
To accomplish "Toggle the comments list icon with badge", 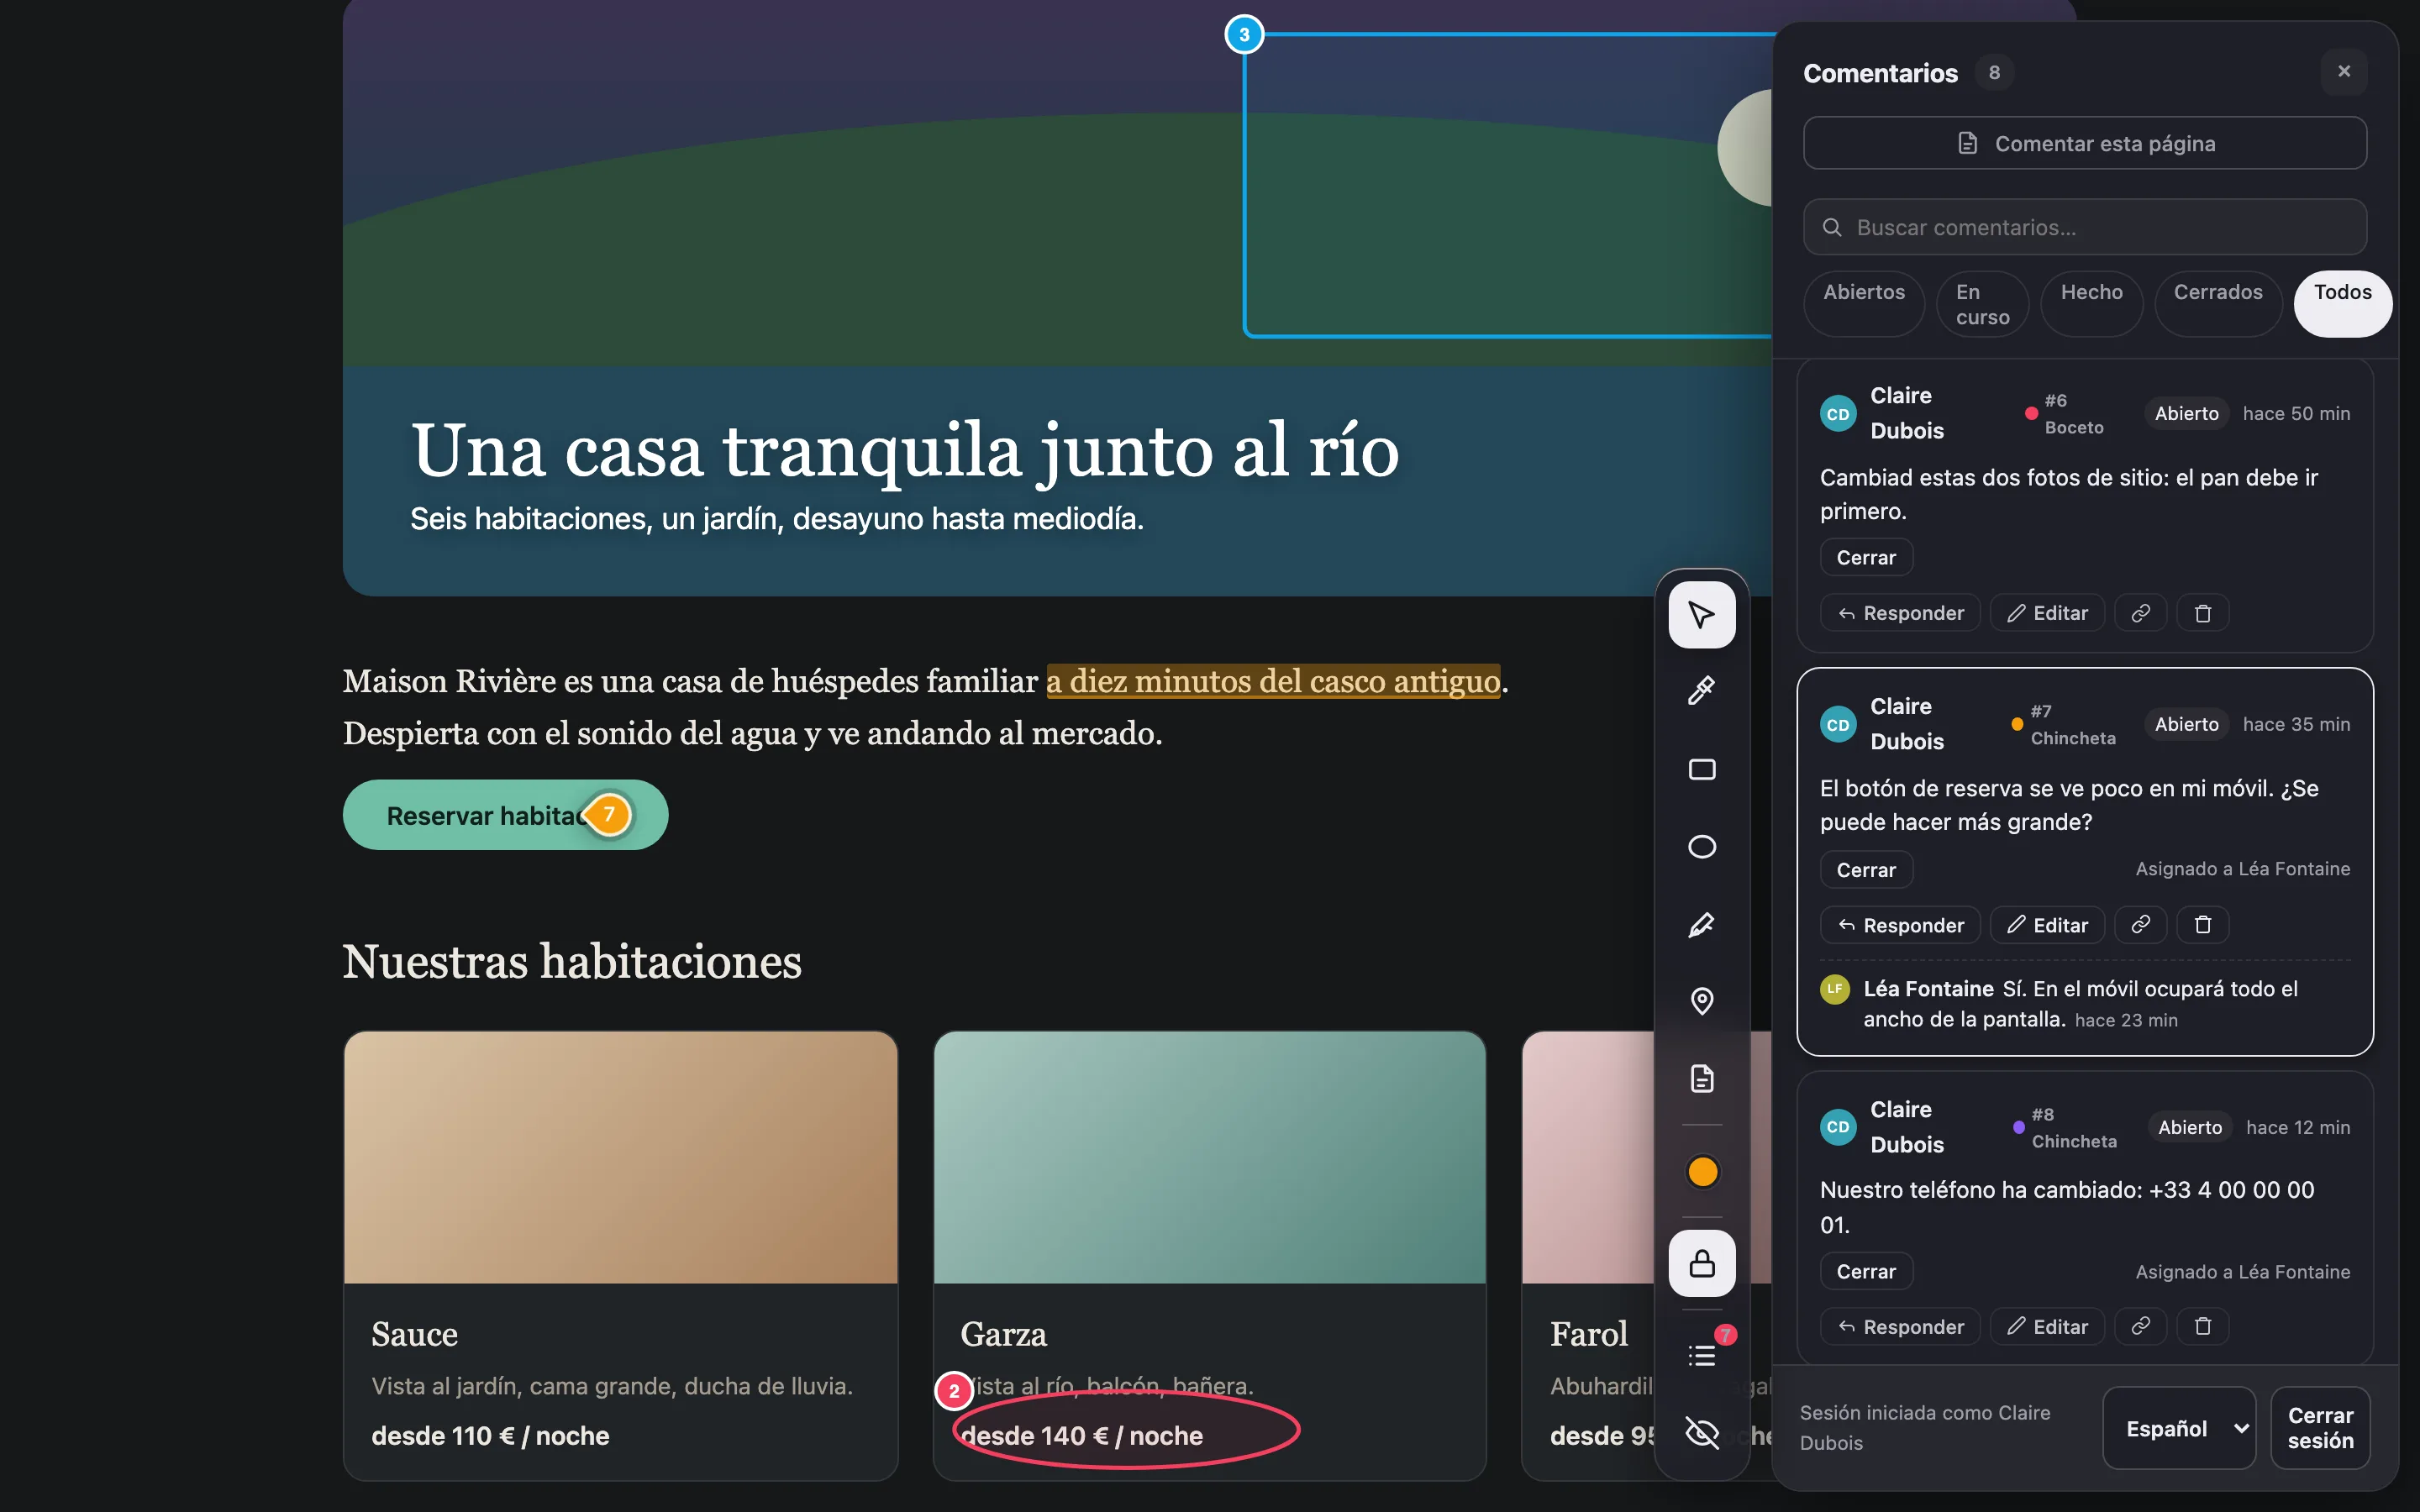I will 1702,1355.
